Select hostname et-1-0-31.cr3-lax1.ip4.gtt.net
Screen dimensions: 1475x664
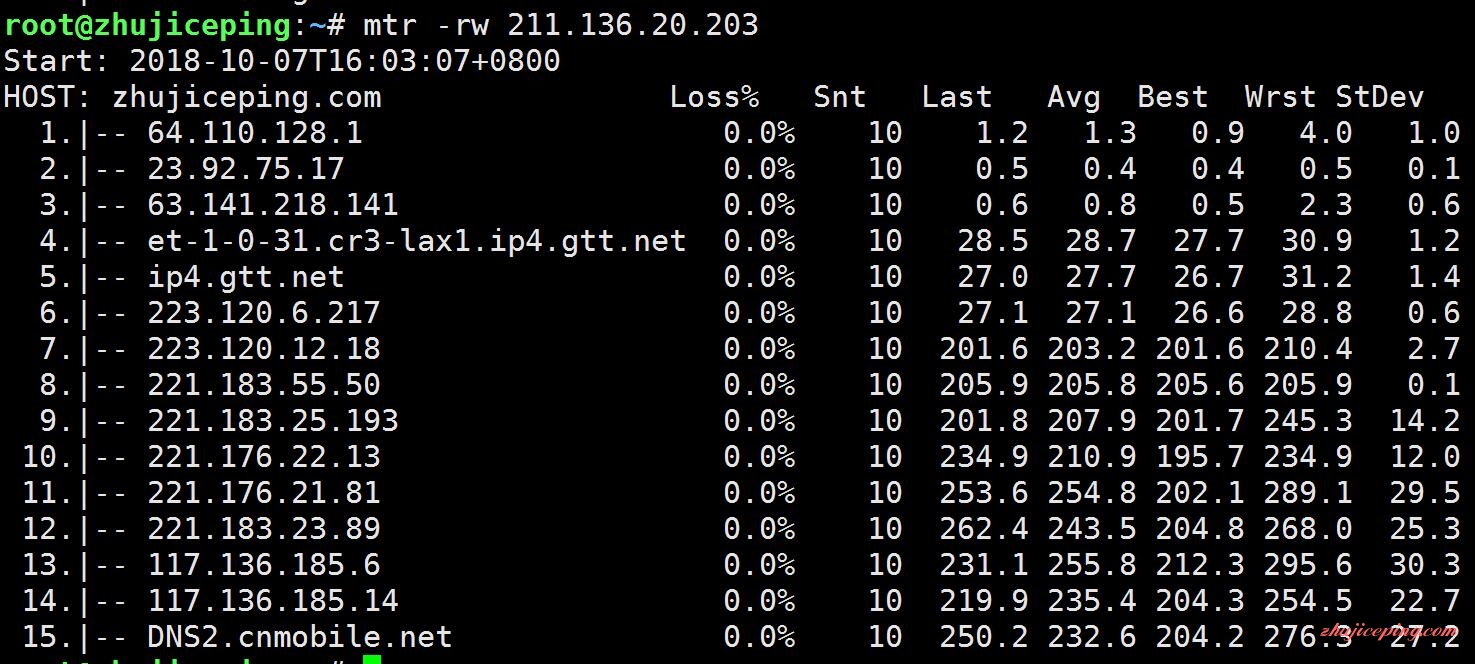417,241
